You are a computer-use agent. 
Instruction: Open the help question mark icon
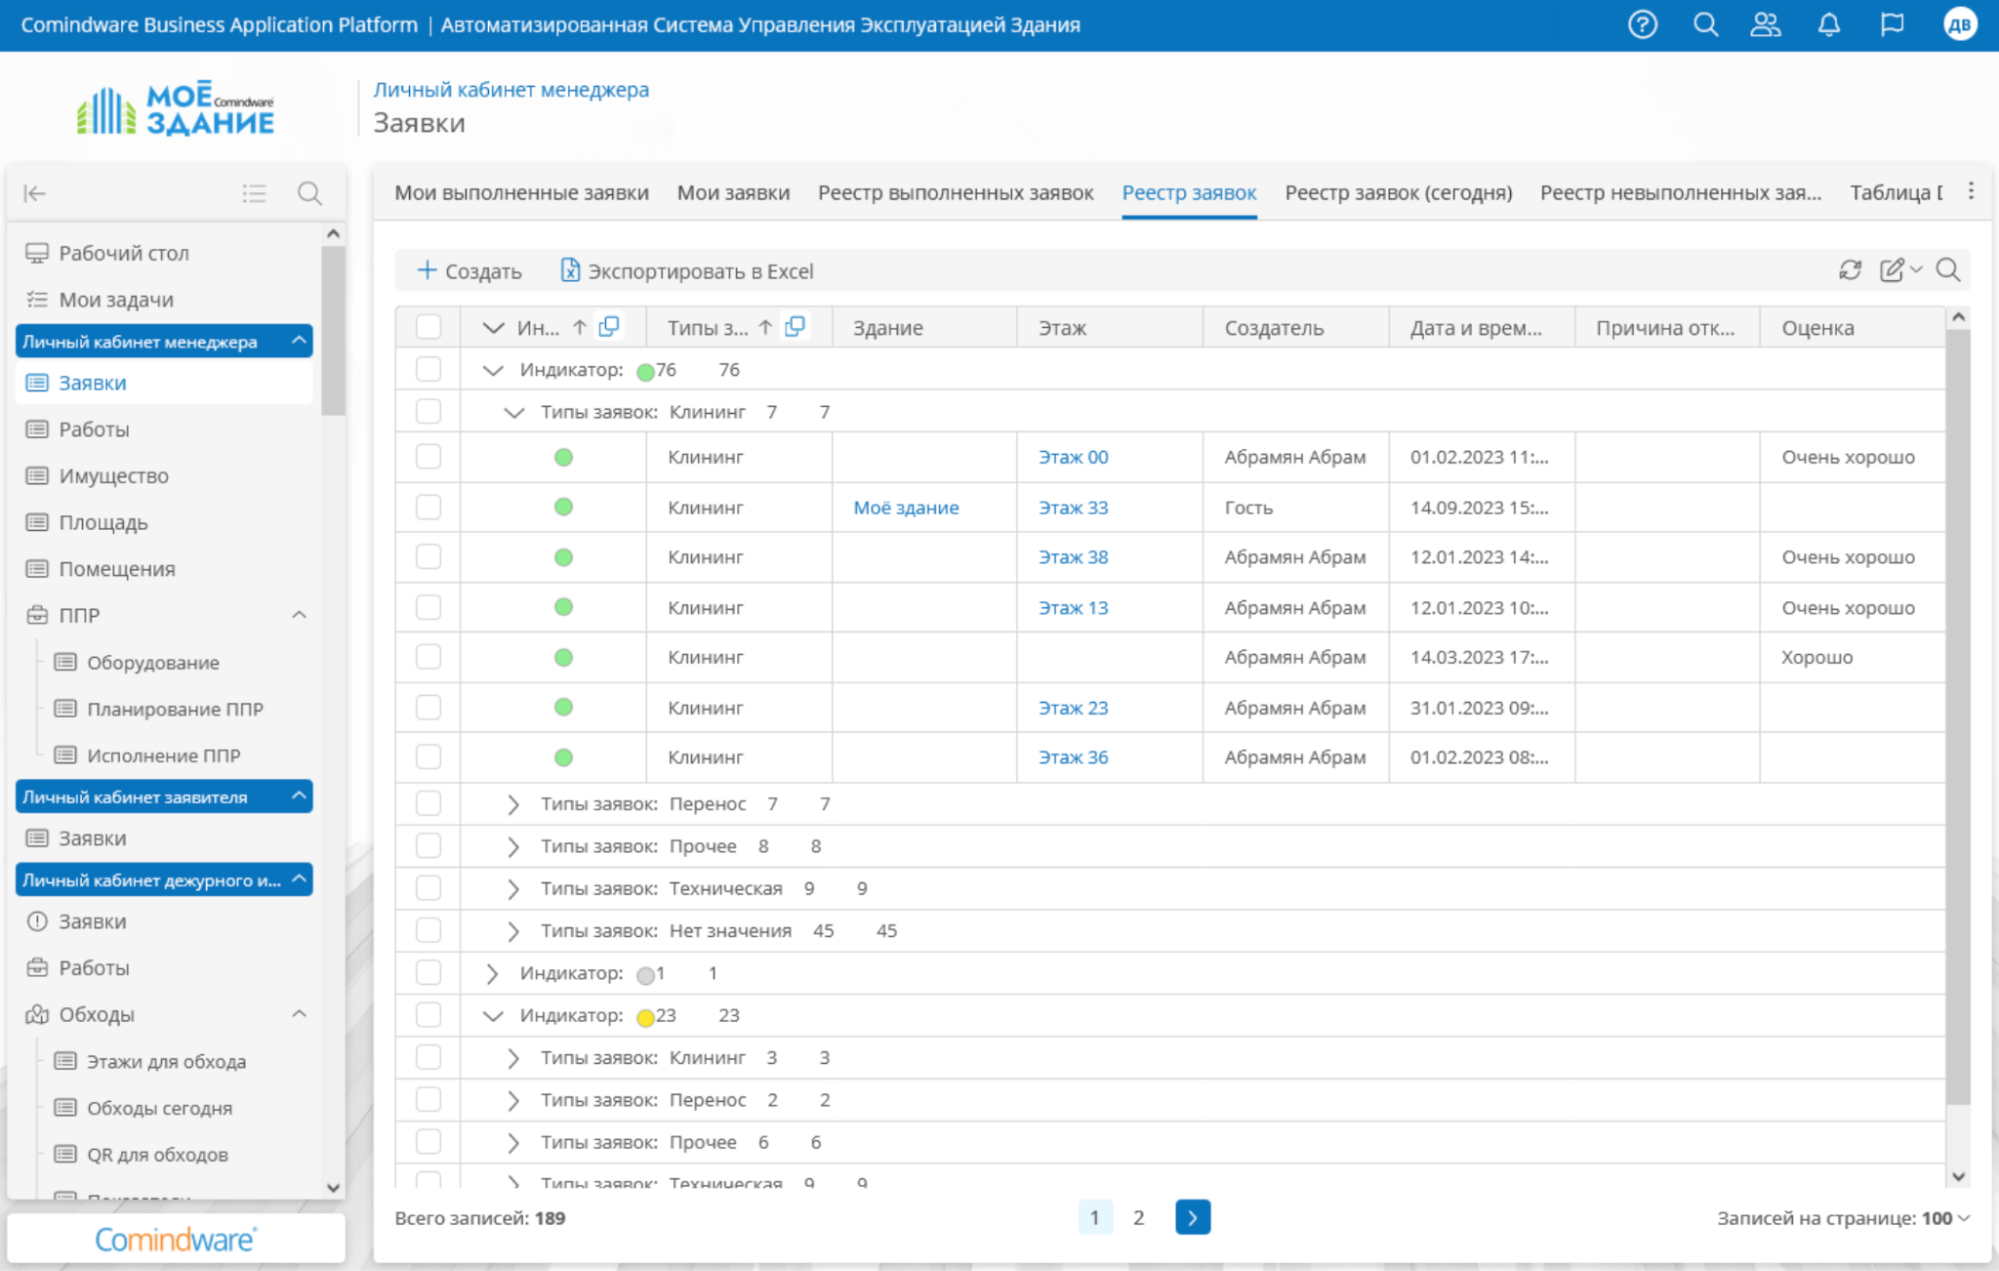(x=1642, y=24)
